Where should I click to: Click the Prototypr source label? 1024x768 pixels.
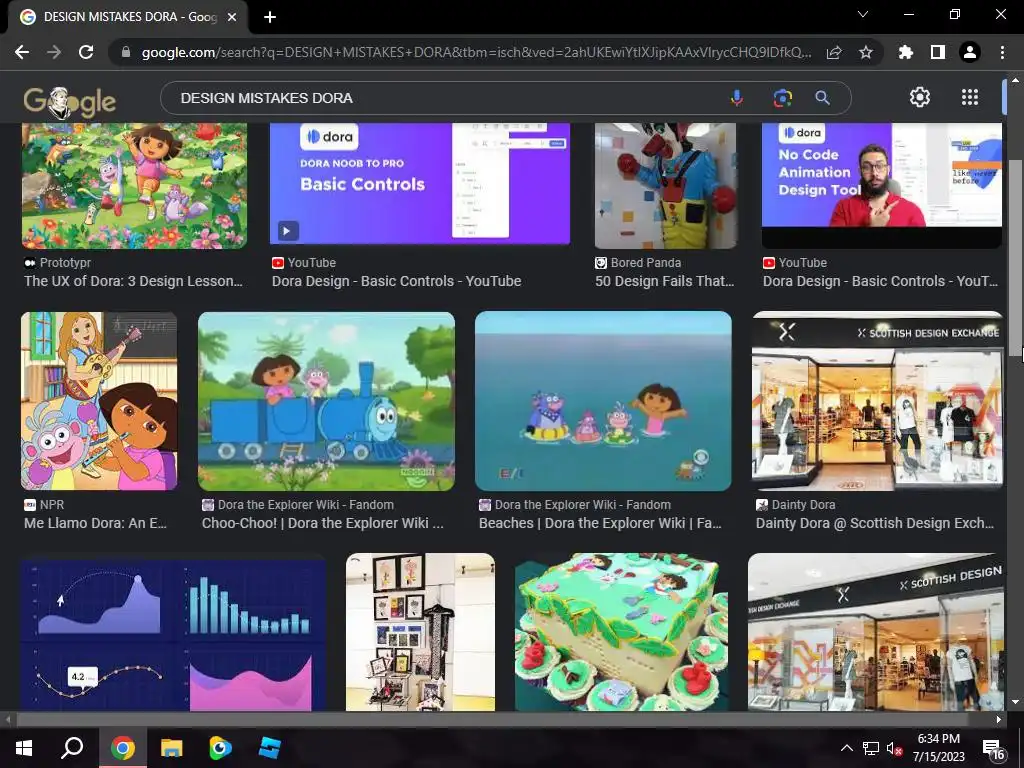(x=65, y=263)
